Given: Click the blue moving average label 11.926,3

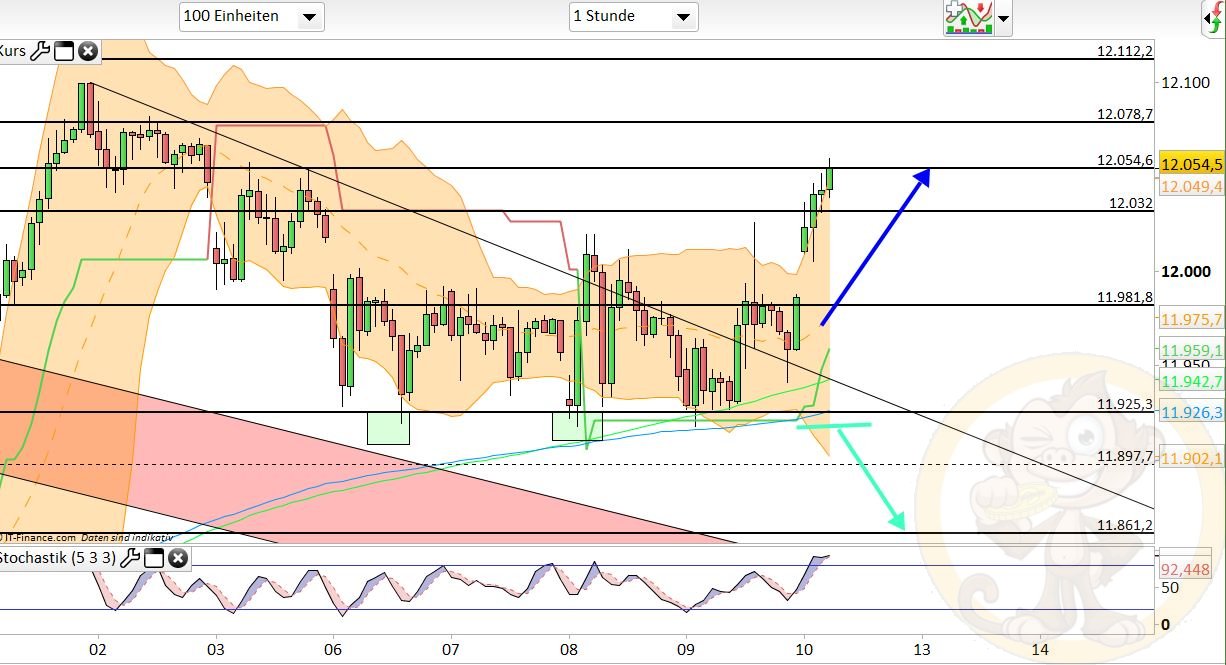Looking at the screenshot, I should (1192, 413).
